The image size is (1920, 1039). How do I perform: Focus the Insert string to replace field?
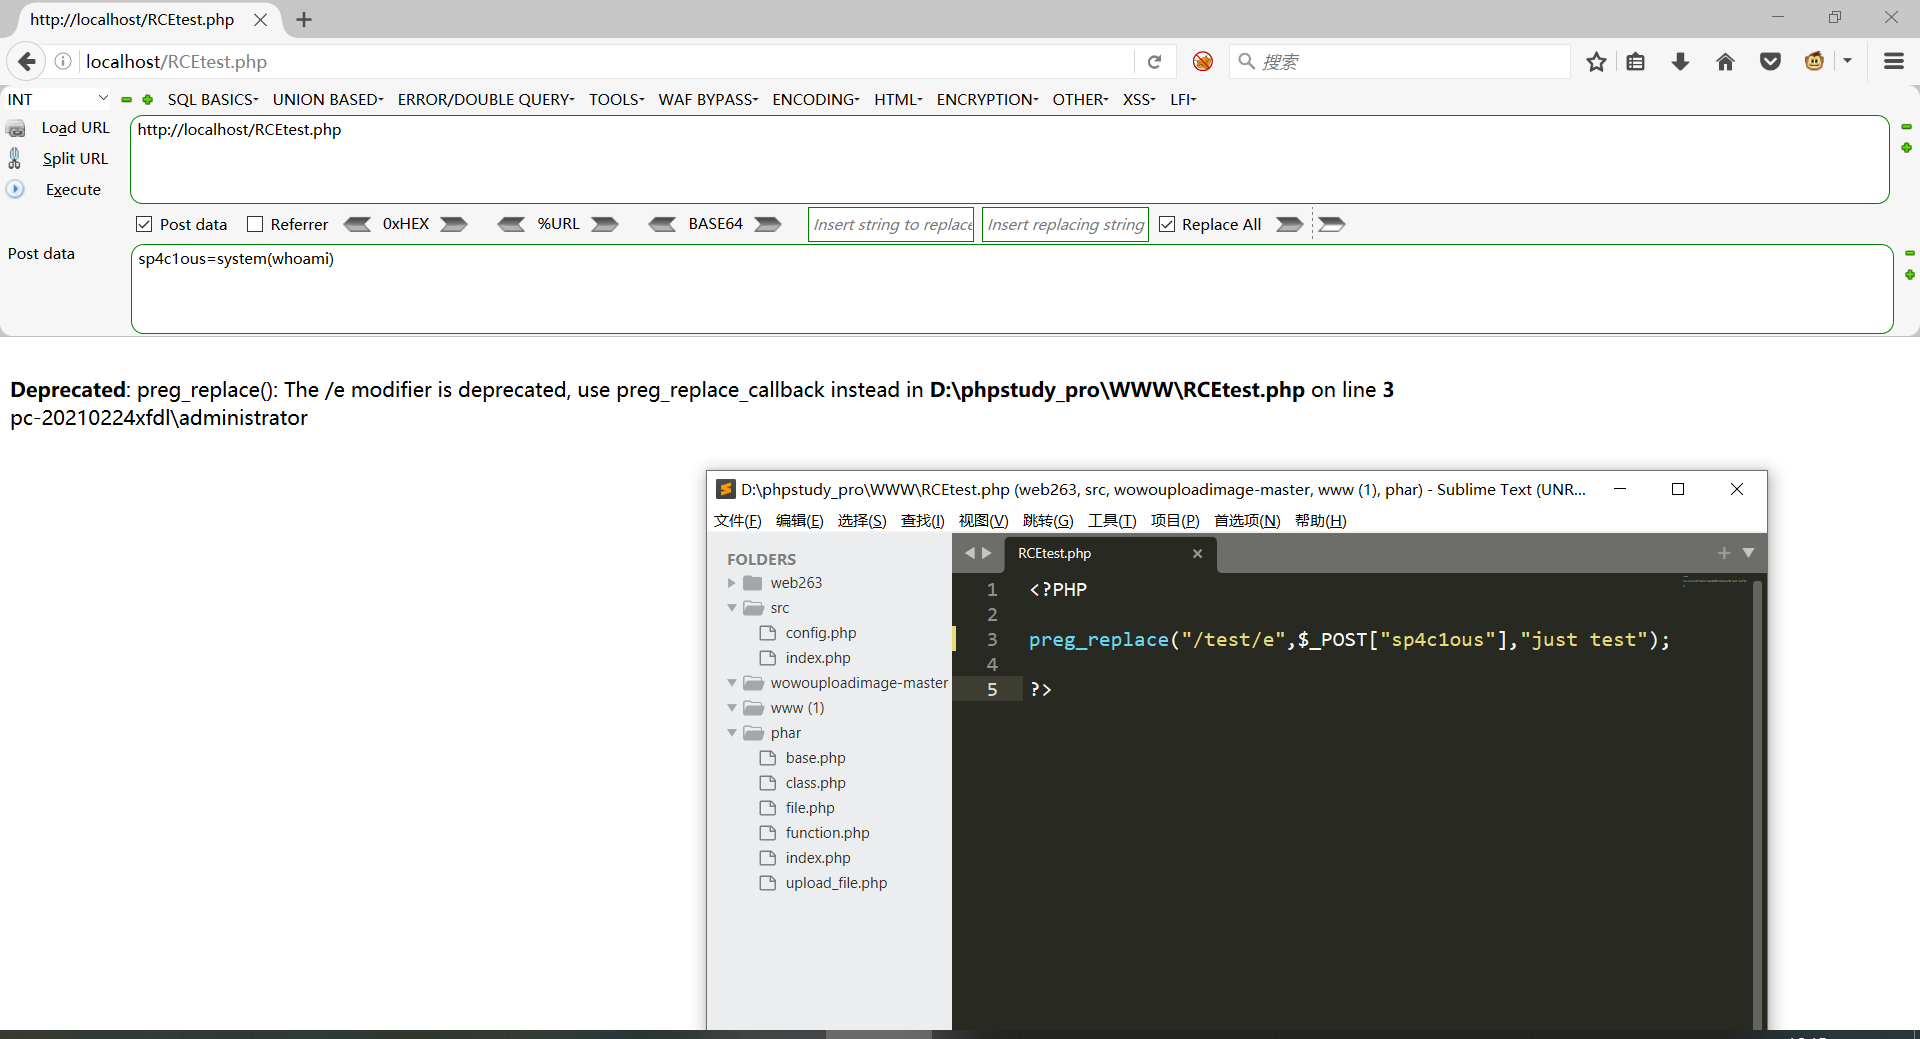coord(891,224)
